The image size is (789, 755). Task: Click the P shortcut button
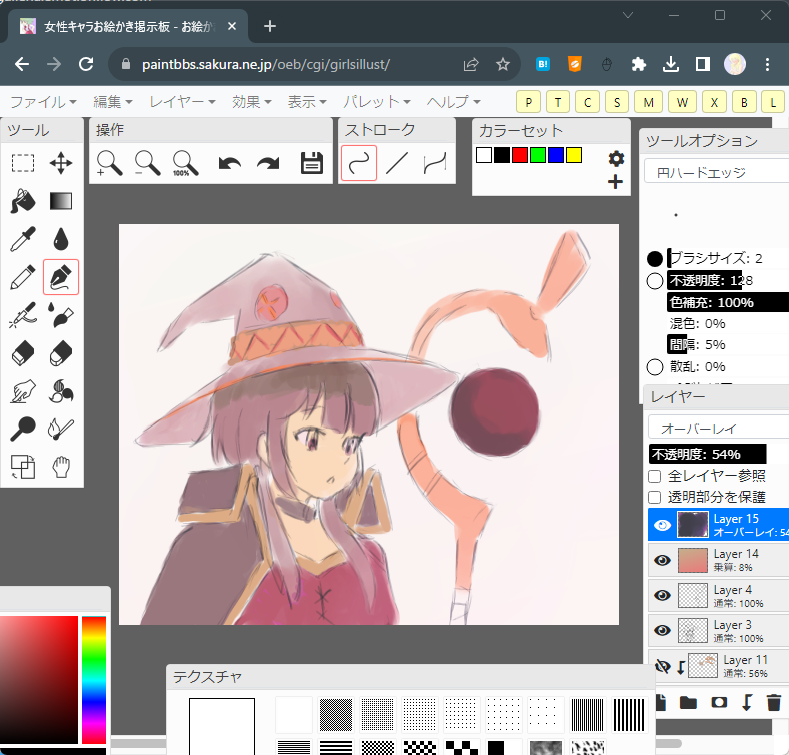[528, 103]
